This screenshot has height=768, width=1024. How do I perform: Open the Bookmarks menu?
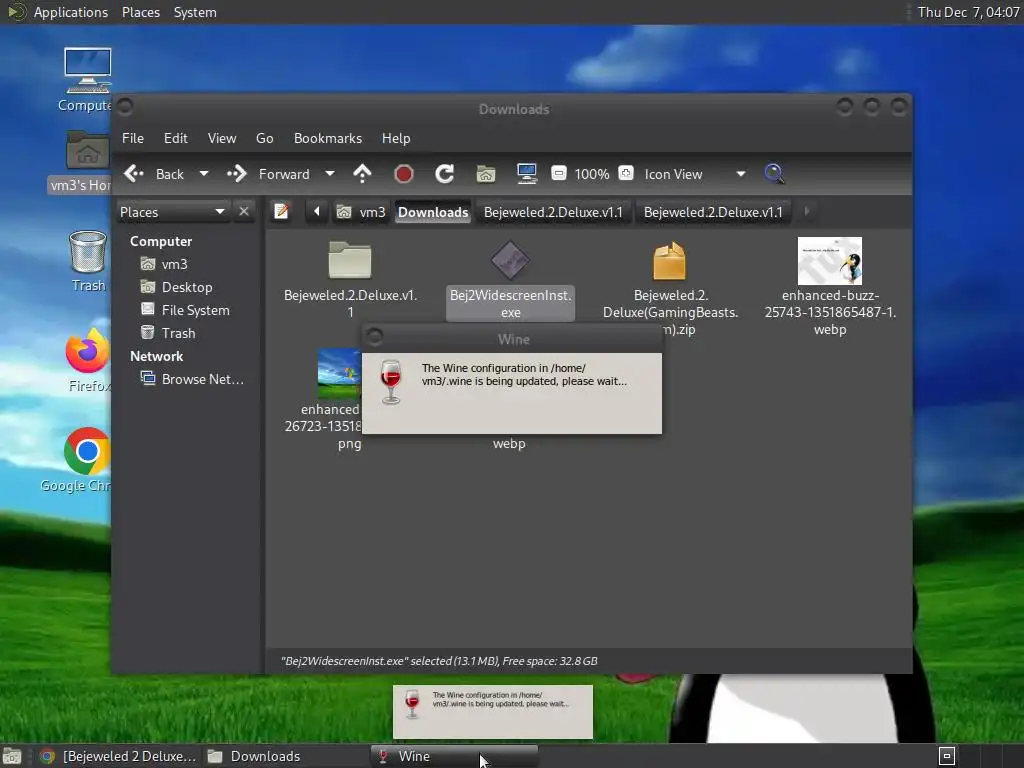tap(328, 138)
